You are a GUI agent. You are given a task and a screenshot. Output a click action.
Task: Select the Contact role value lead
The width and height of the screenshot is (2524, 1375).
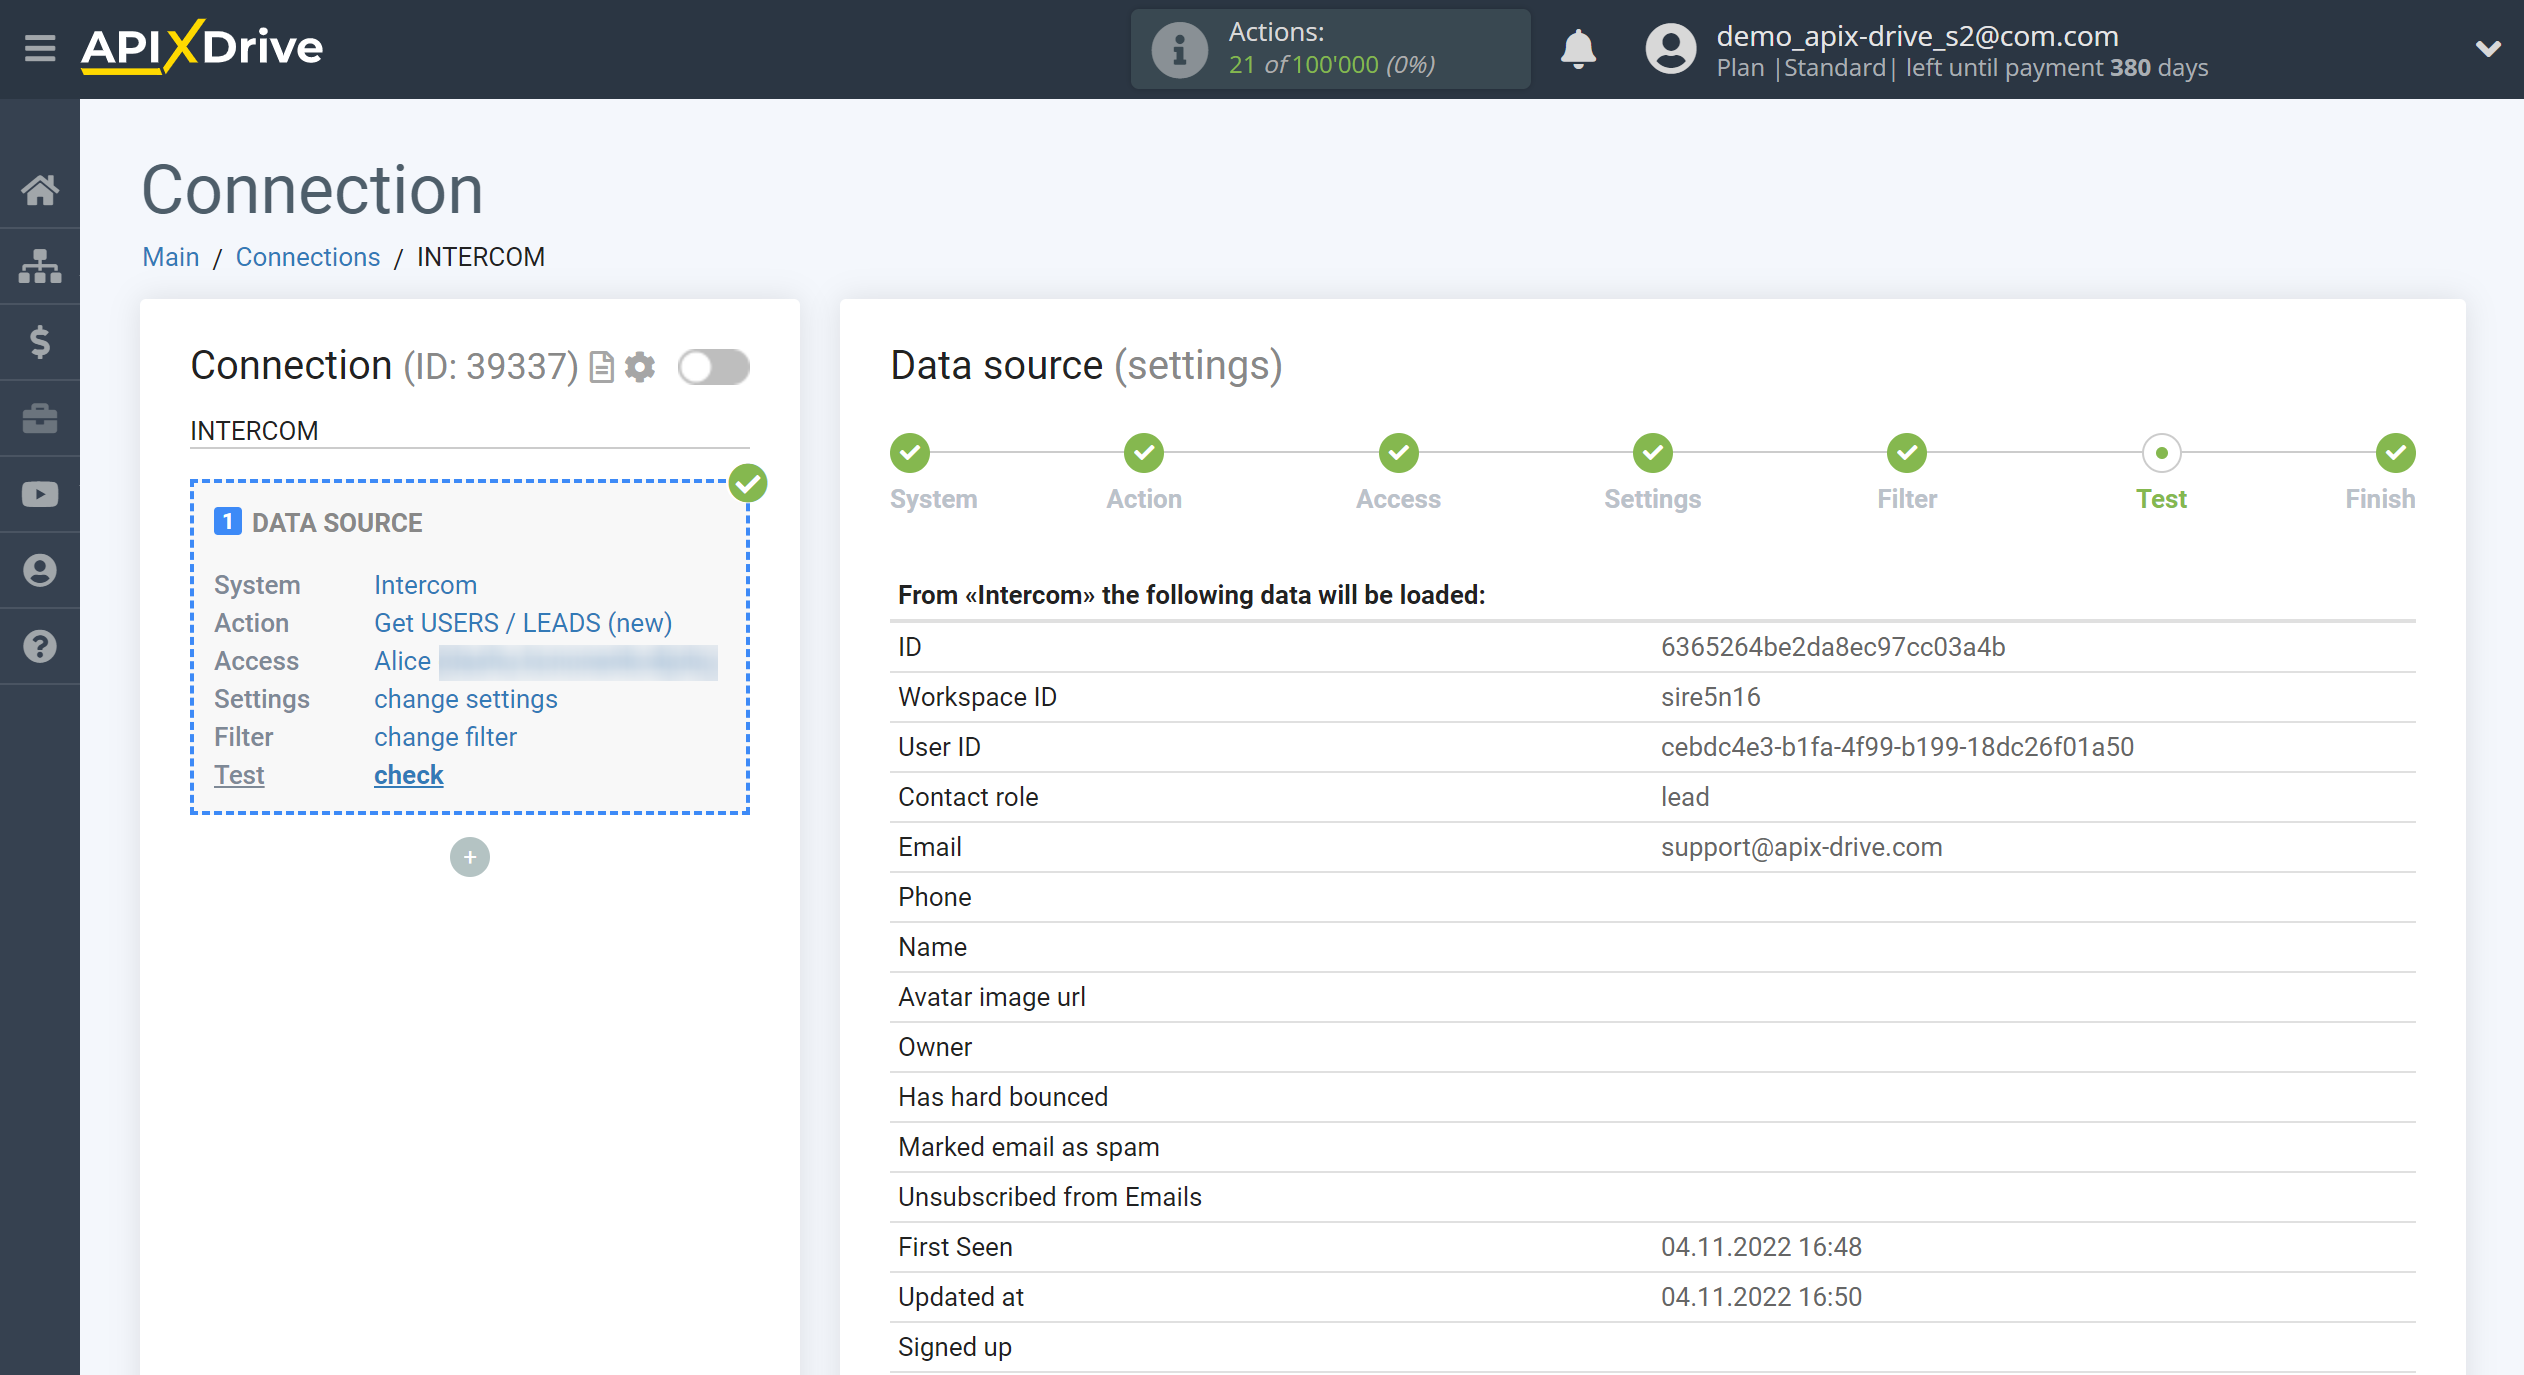coord(1685,797)
